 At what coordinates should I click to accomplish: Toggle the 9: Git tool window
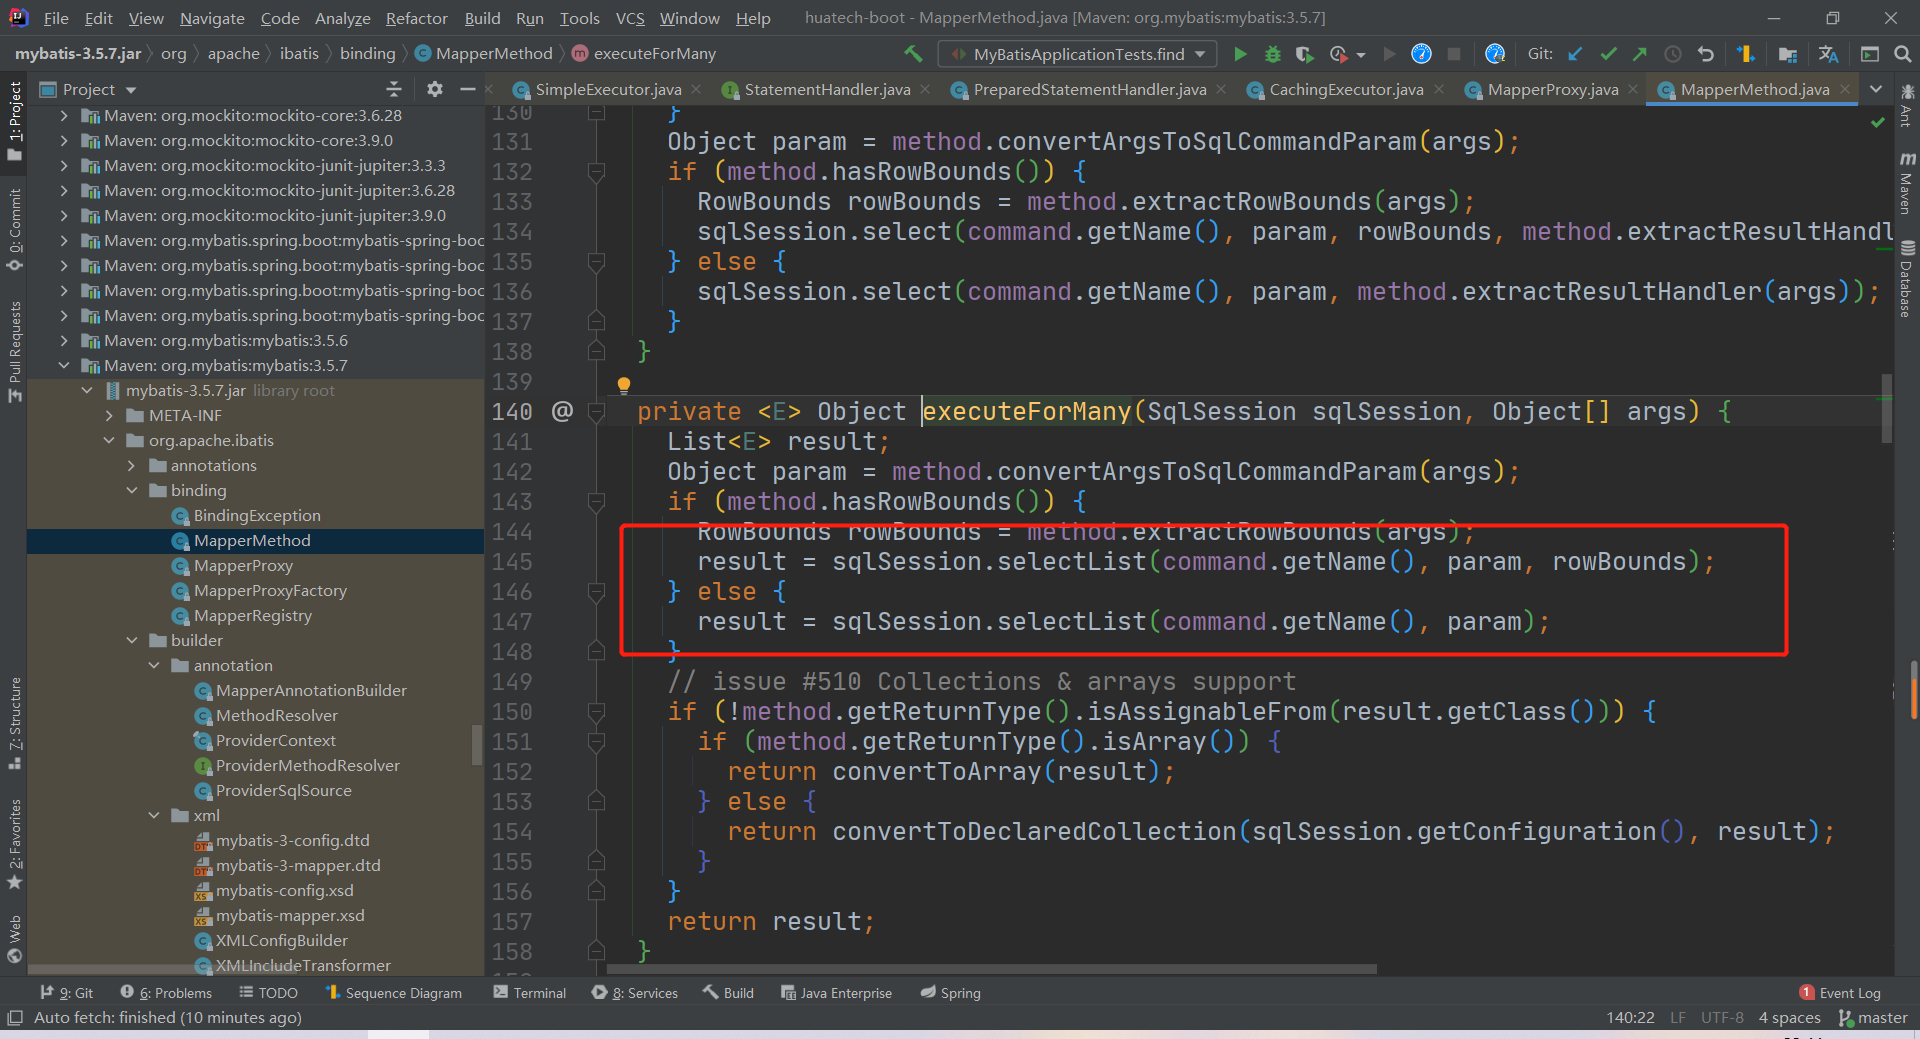(x=66, y=993)
